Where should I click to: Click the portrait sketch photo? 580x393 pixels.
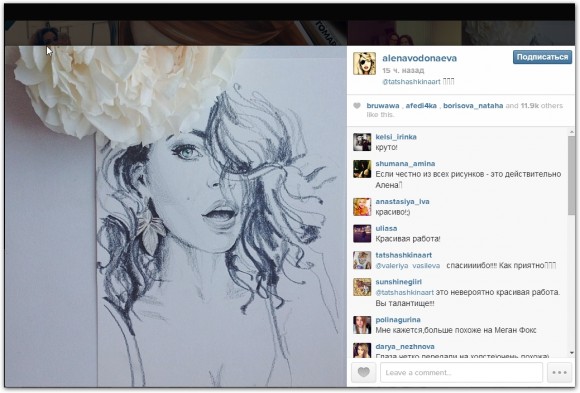(x=176, y=216)
